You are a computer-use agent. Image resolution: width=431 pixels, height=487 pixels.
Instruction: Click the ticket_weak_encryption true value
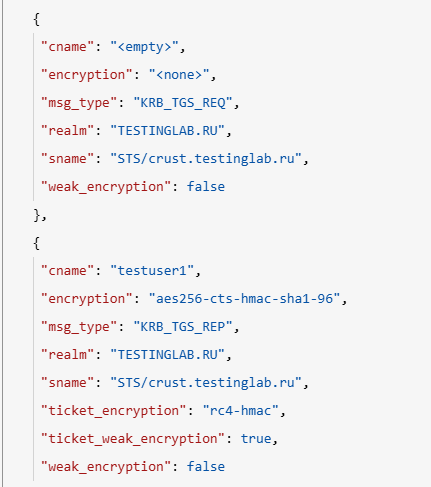pyautogui.click(x=256, y=439)
